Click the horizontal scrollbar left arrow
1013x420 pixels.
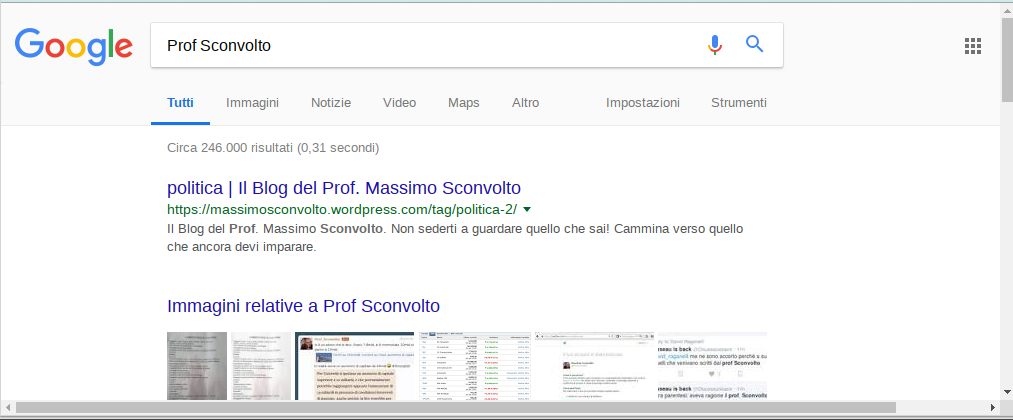click(8, 408)
